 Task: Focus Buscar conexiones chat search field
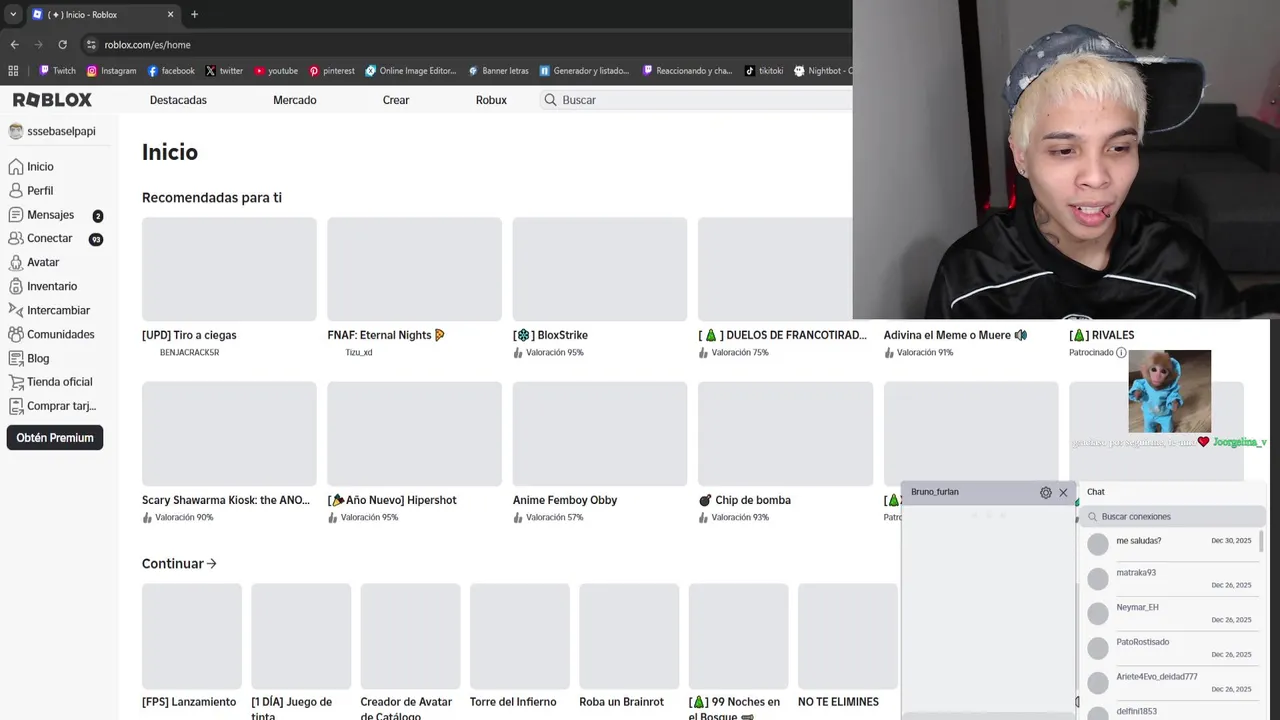point(1173,517)
